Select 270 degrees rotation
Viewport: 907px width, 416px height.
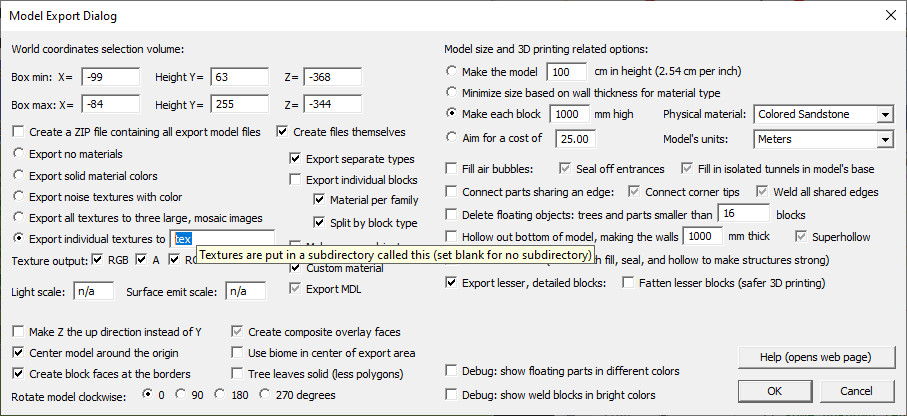[265, 395]
